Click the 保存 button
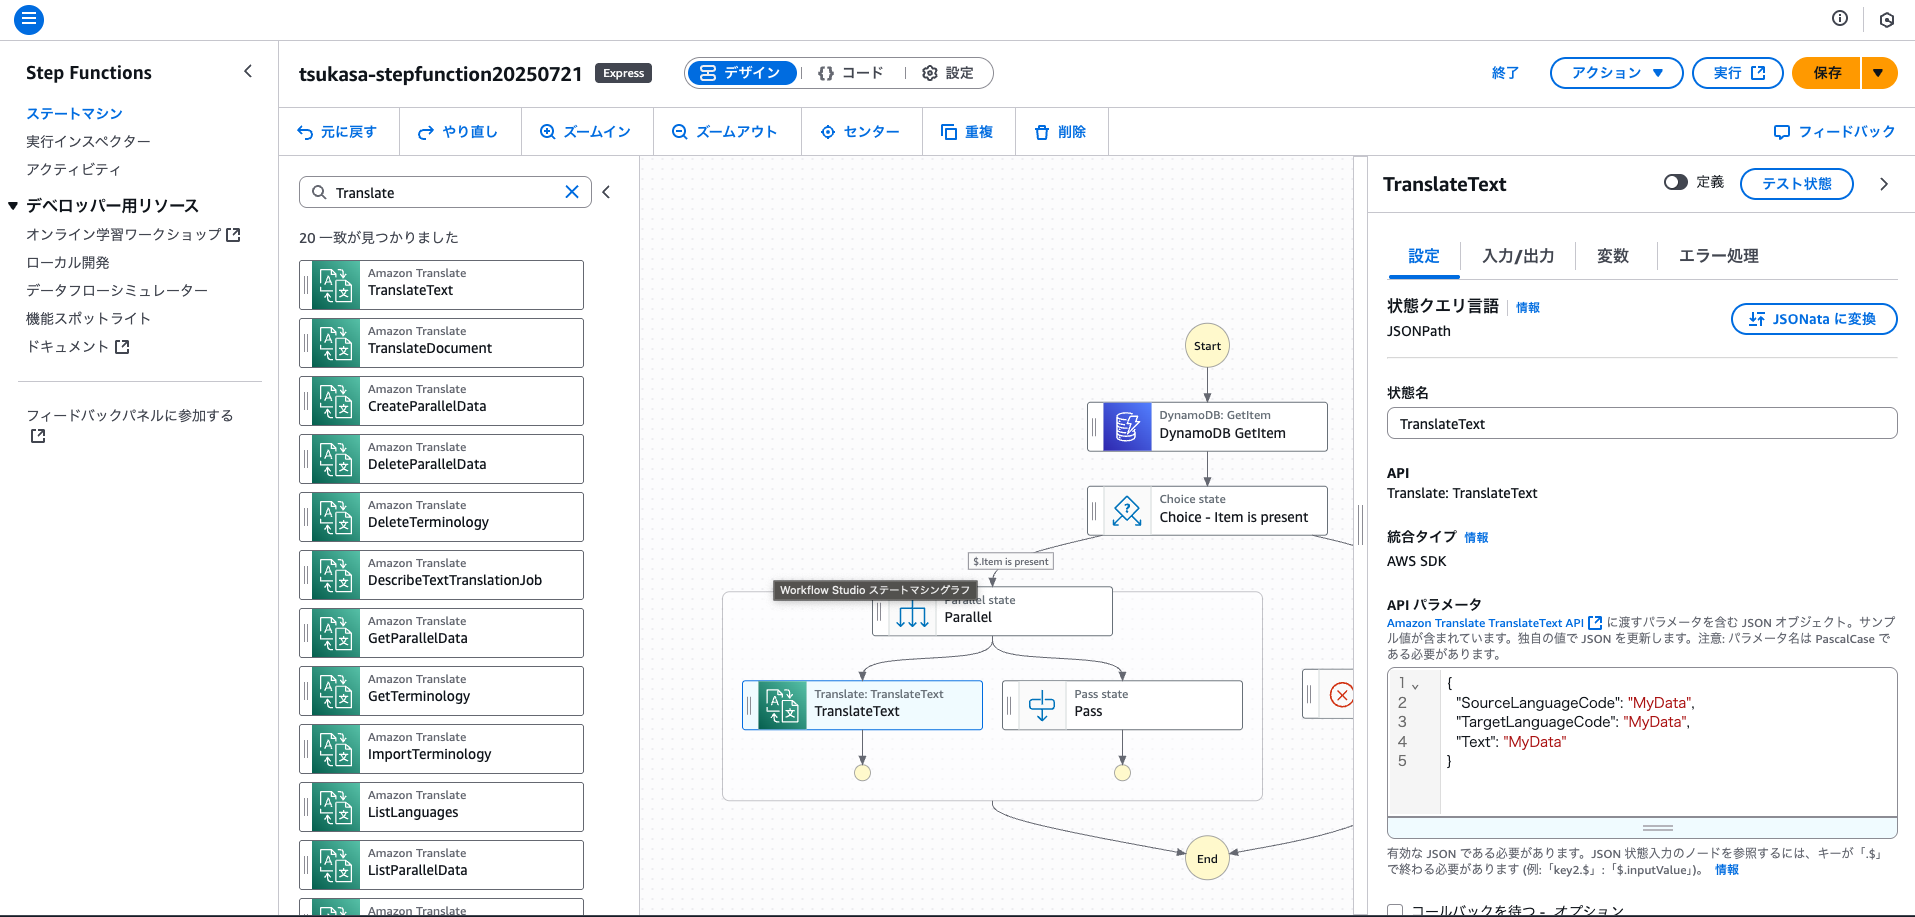1915x917 pixels. (1826, 73)
